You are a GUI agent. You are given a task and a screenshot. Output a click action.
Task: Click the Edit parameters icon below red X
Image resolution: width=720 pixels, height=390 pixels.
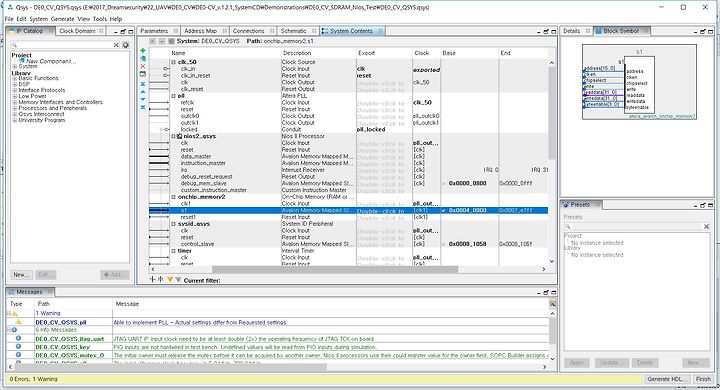pos(143,74)
